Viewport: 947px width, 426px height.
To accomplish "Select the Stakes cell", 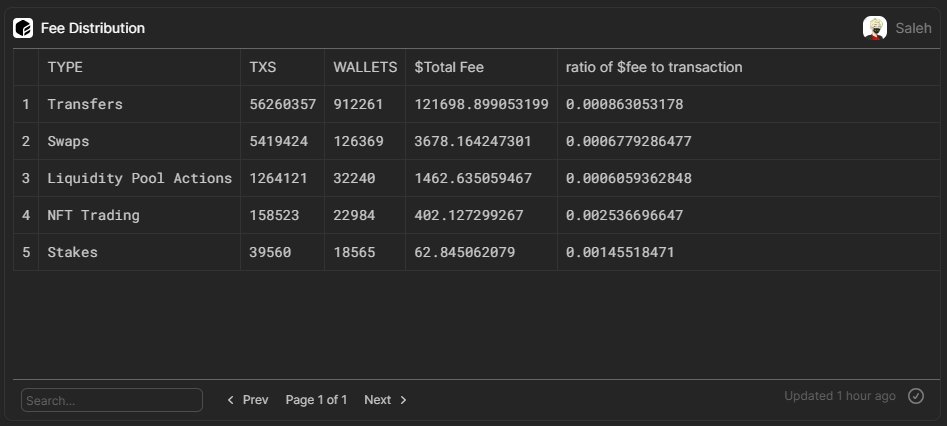I will pos(72,252).
